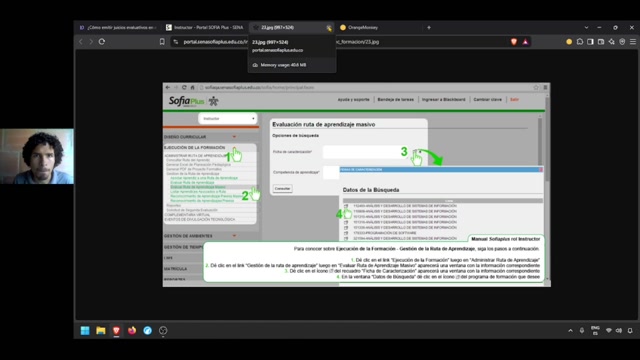
Task: Click the Ficha de caracterización field in image
Action: (366, 152)
